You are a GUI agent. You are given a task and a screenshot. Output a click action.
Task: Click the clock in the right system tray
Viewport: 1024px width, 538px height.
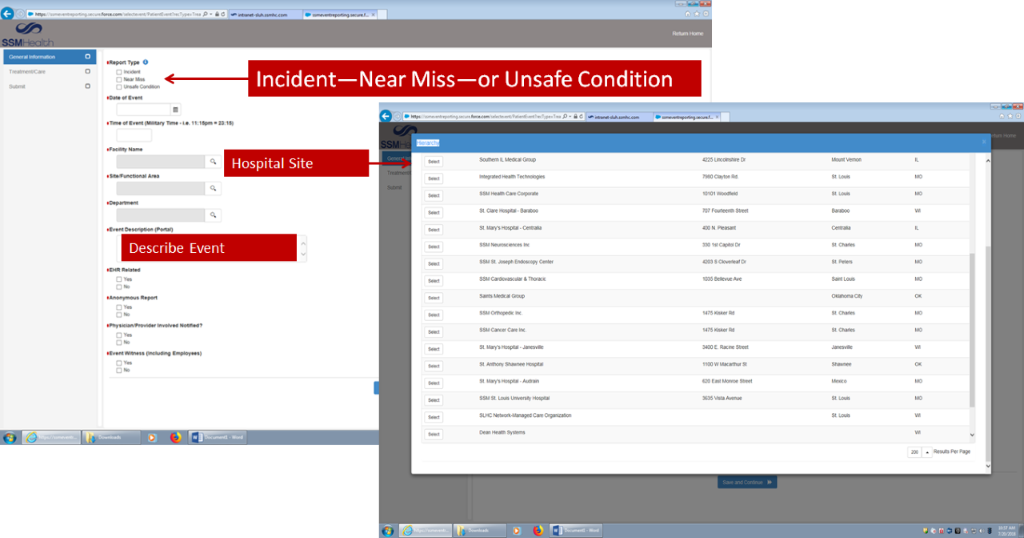pyautogui.click(x=1006, y=531)
